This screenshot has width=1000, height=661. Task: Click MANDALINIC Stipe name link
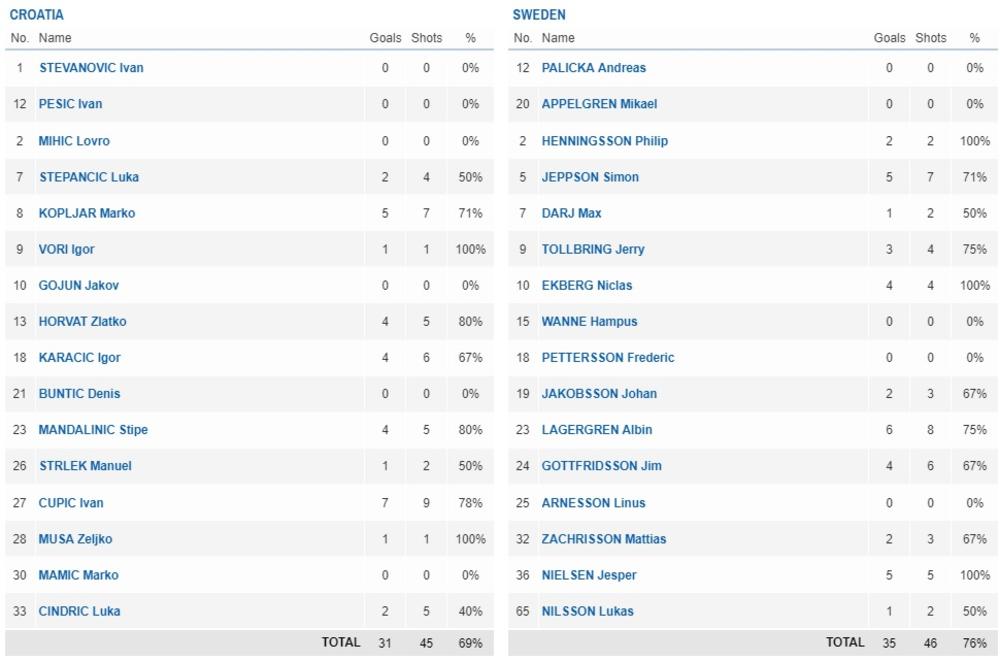(93, 430)
